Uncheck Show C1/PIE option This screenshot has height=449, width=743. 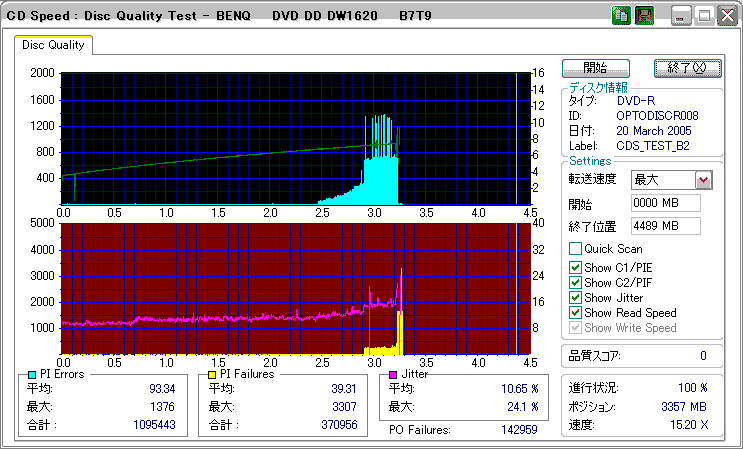(575, 268)
